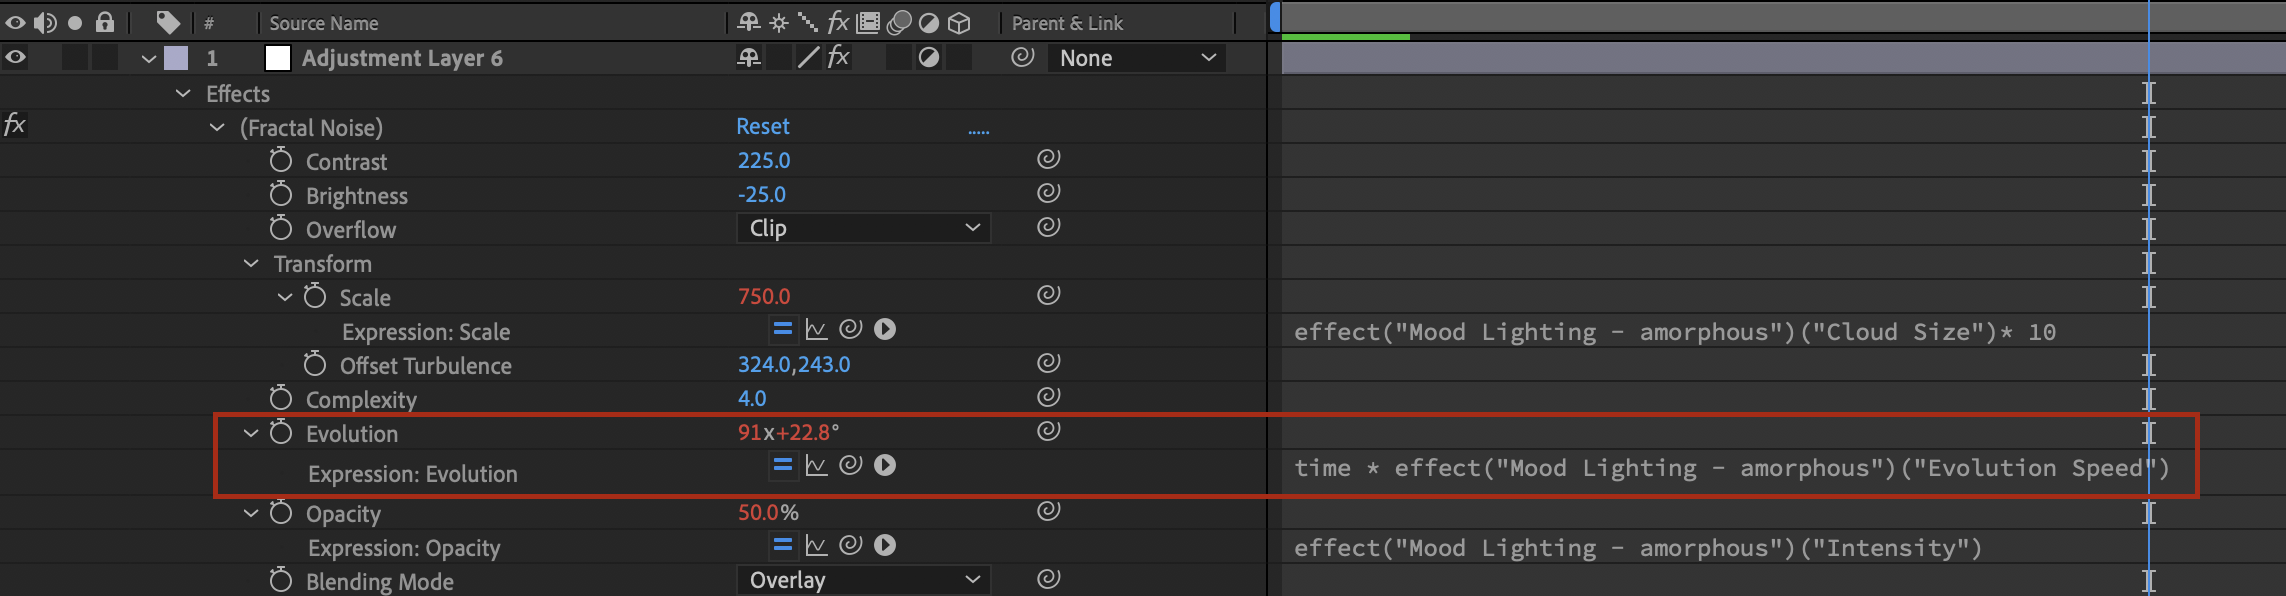Click Scale expression pick whip
Image resolution: width=2286 pixels, height=596 pixels.
click(851, 329)
